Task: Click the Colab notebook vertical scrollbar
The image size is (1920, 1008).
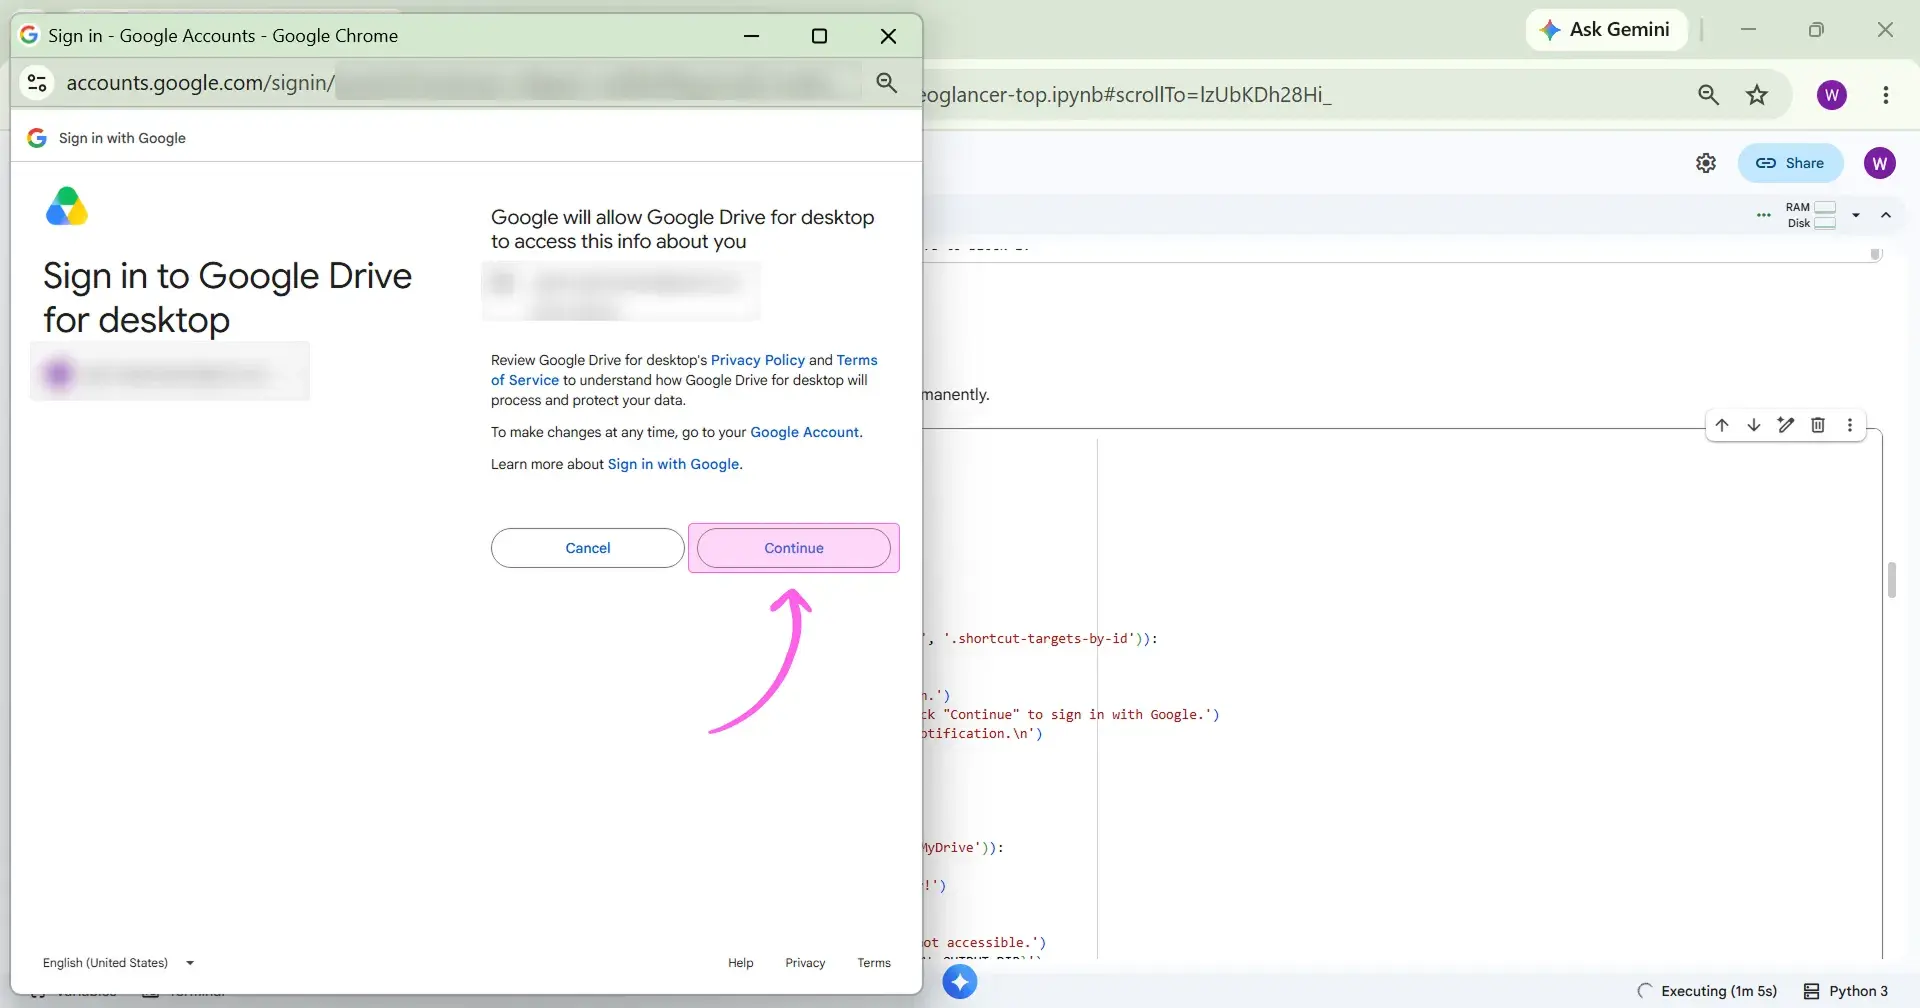Action: (x=1892, y=580)
